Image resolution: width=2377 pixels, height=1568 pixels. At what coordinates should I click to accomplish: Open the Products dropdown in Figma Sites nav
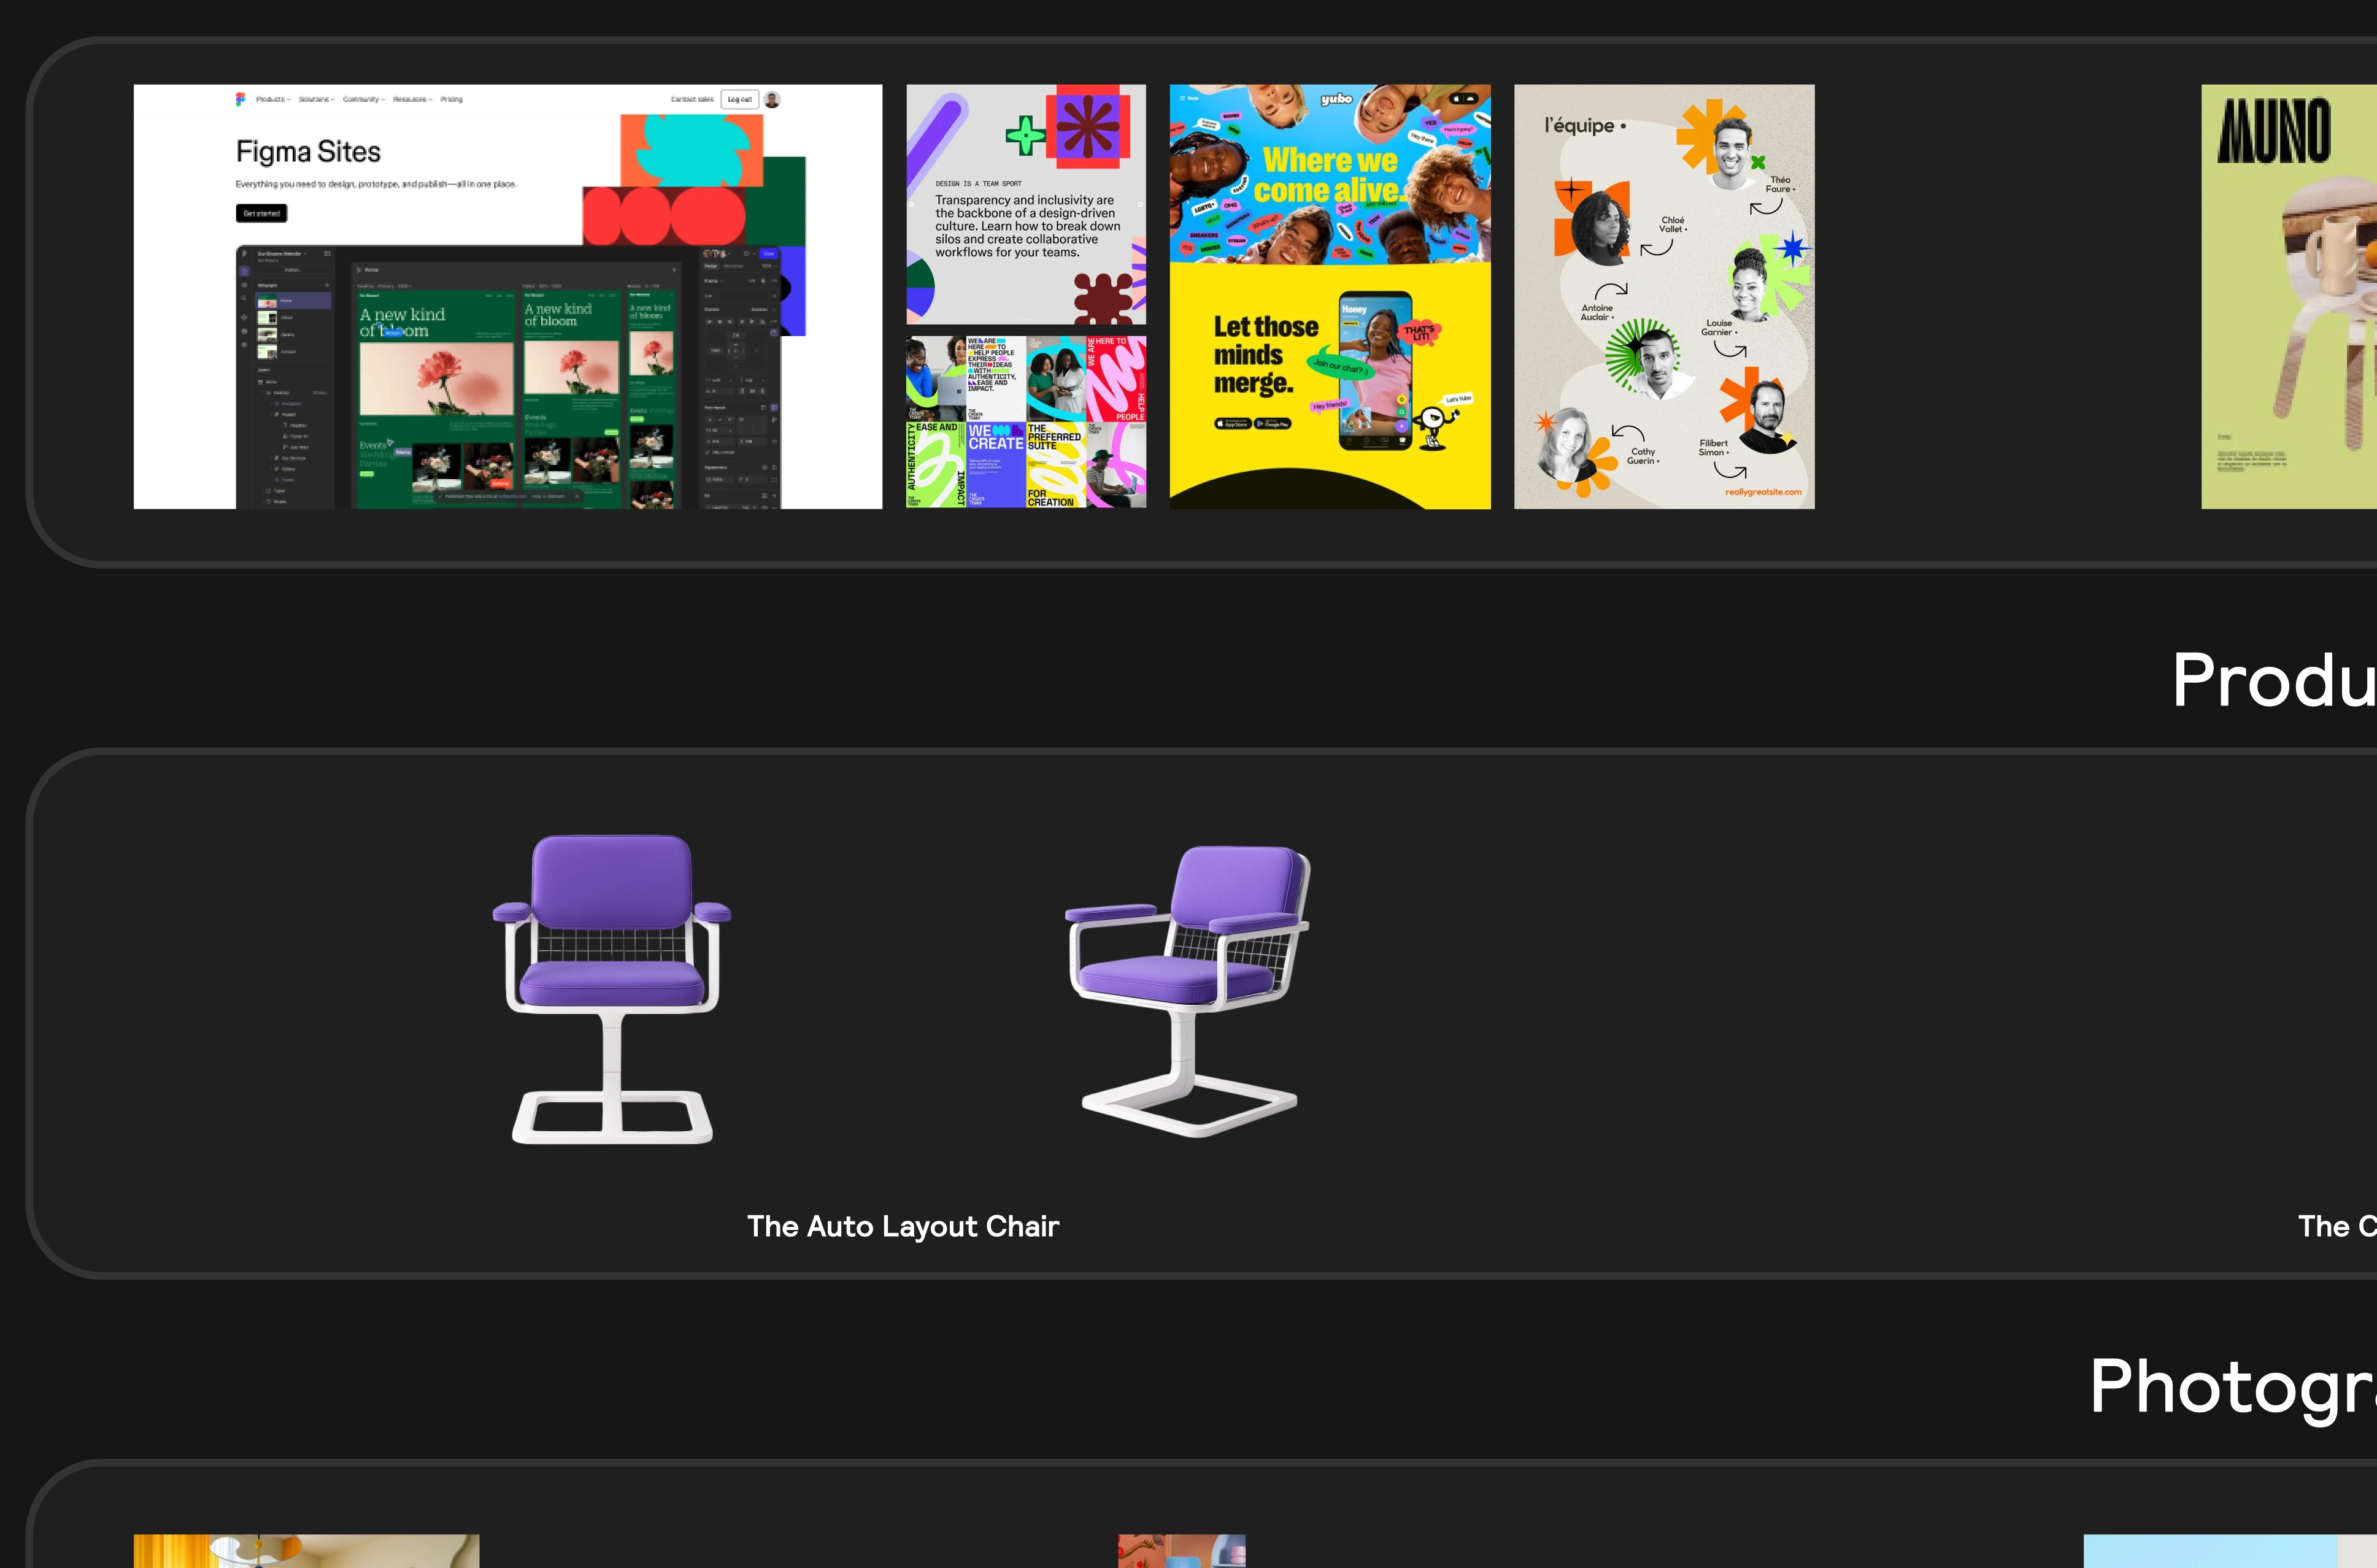tap(273, 99)
